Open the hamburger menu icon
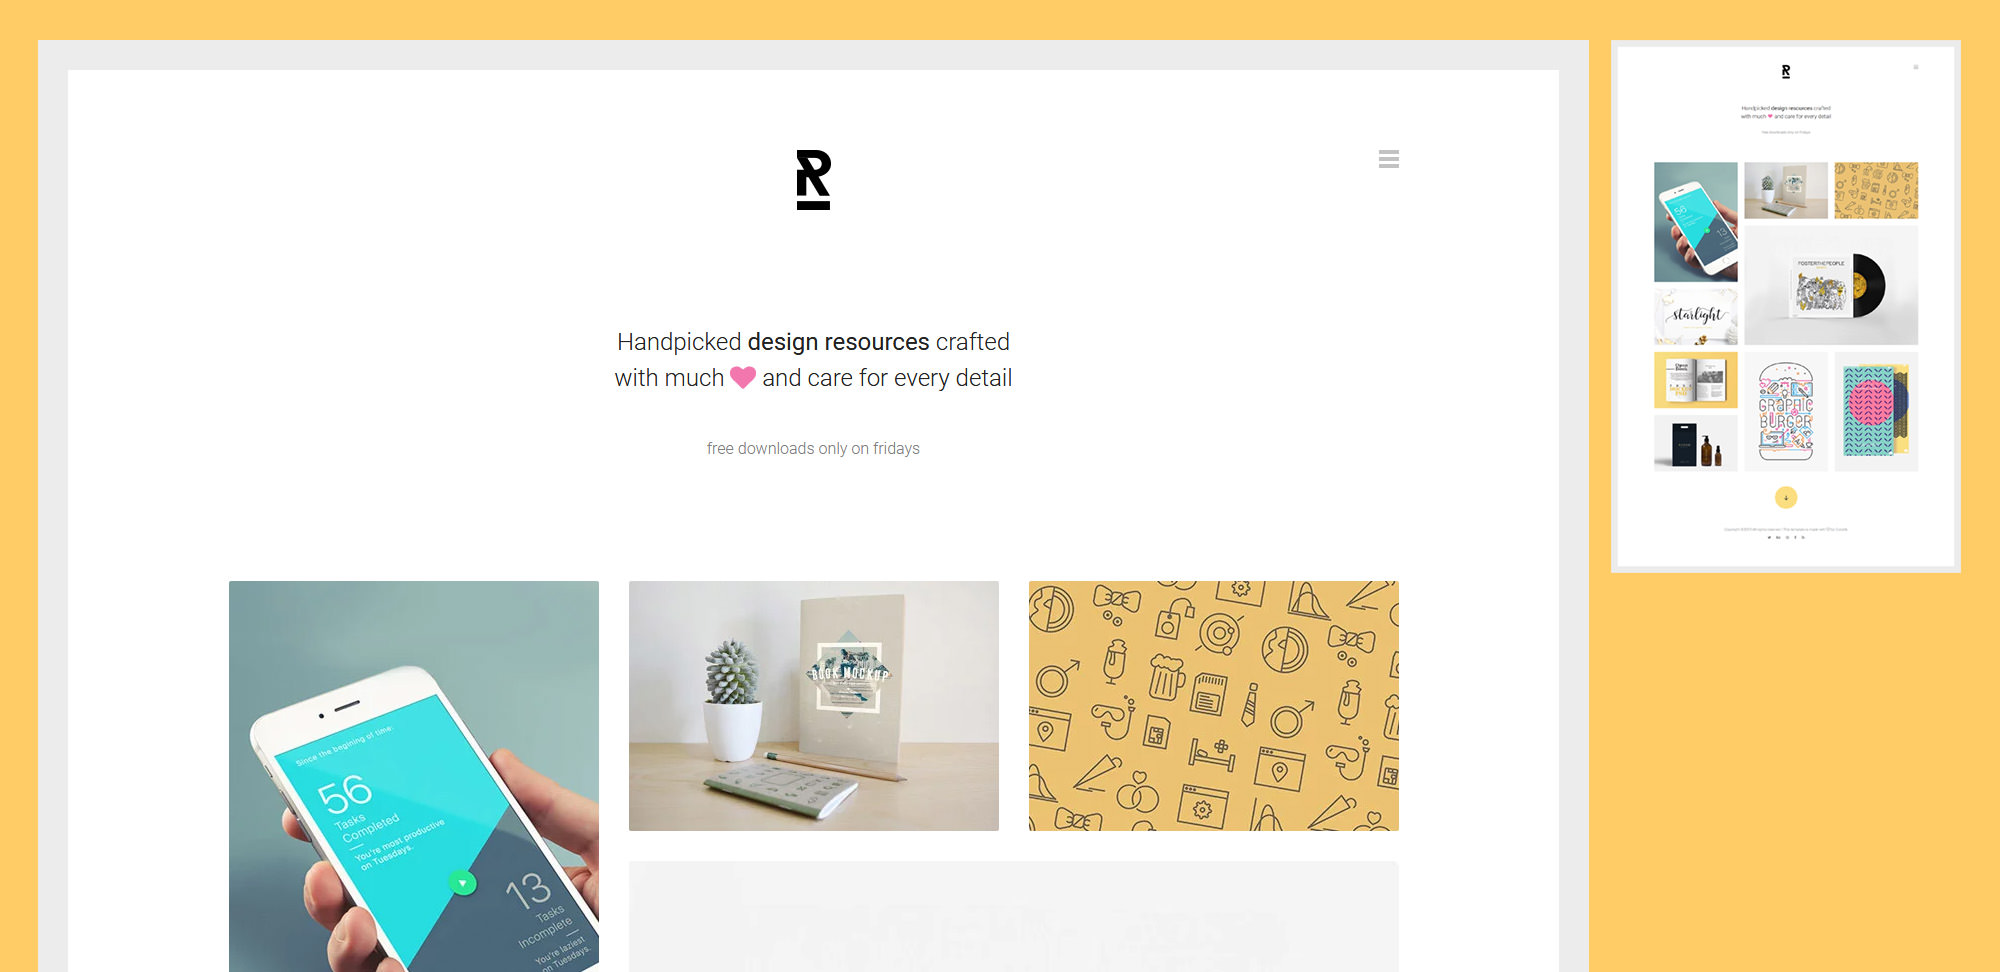 click(1388, 159)
